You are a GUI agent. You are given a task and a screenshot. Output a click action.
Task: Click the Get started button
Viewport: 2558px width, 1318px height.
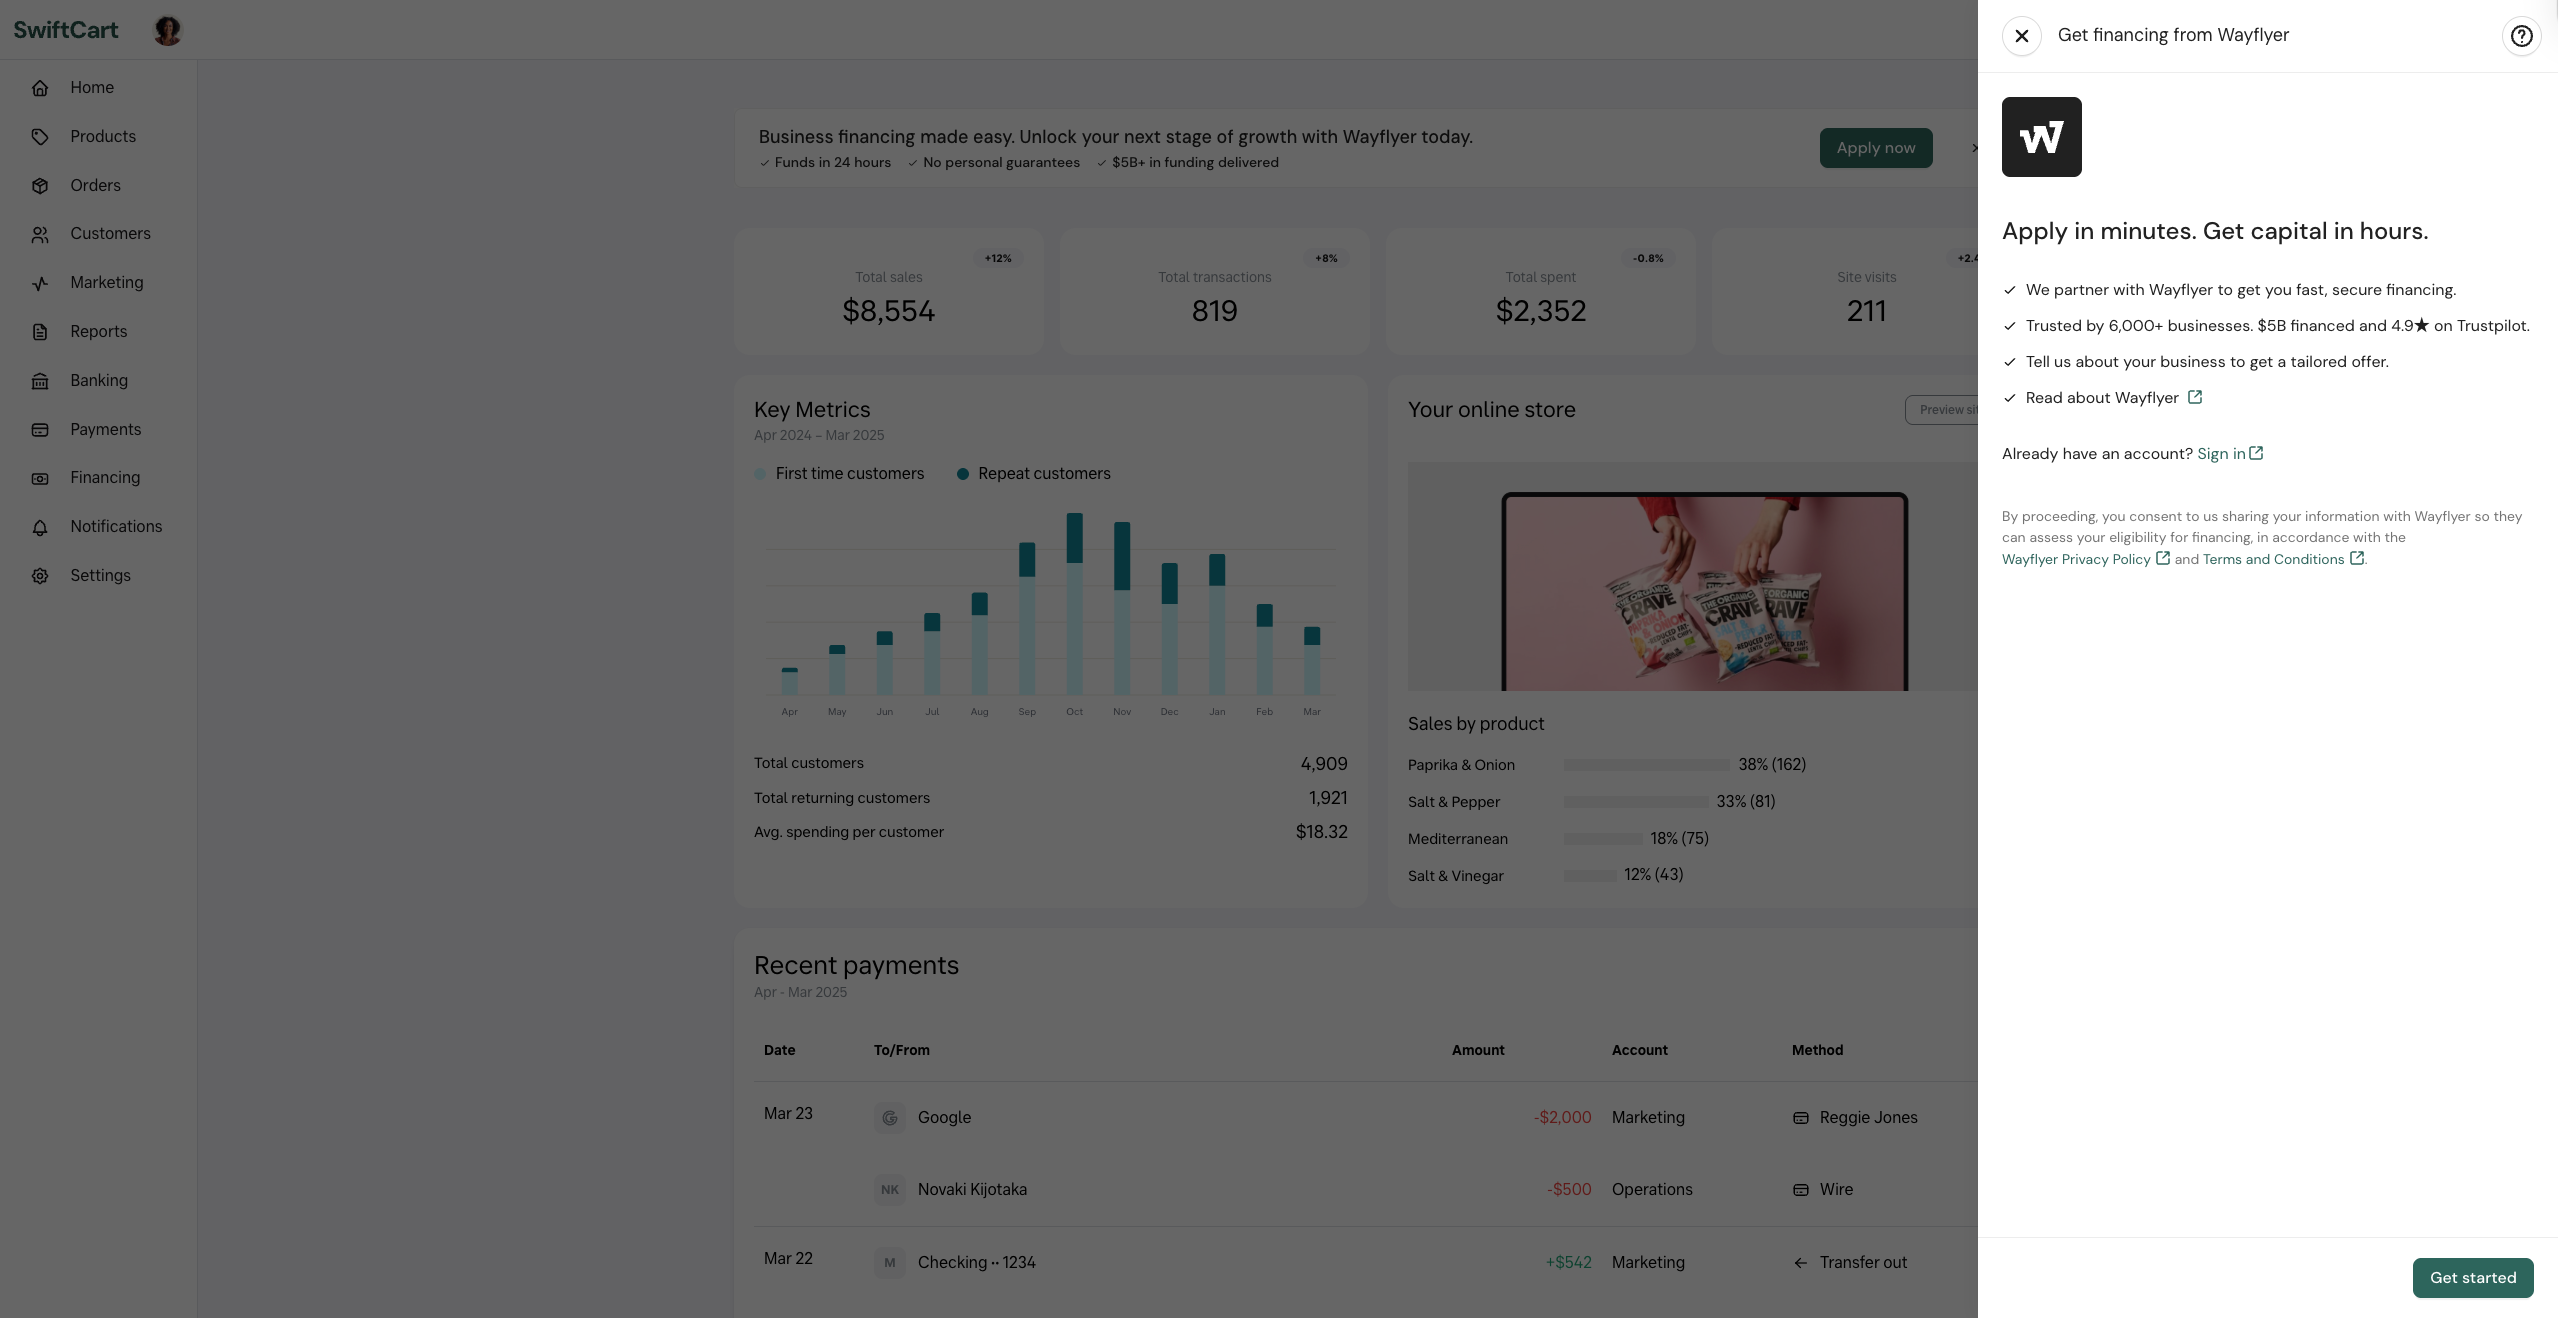pyautogui.click(x=2473, y=1278)
